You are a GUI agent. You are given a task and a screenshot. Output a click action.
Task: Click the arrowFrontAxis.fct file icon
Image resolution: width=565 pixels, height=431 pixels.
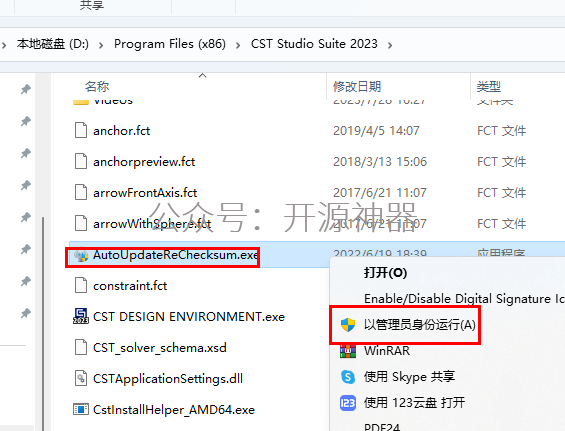81,192
